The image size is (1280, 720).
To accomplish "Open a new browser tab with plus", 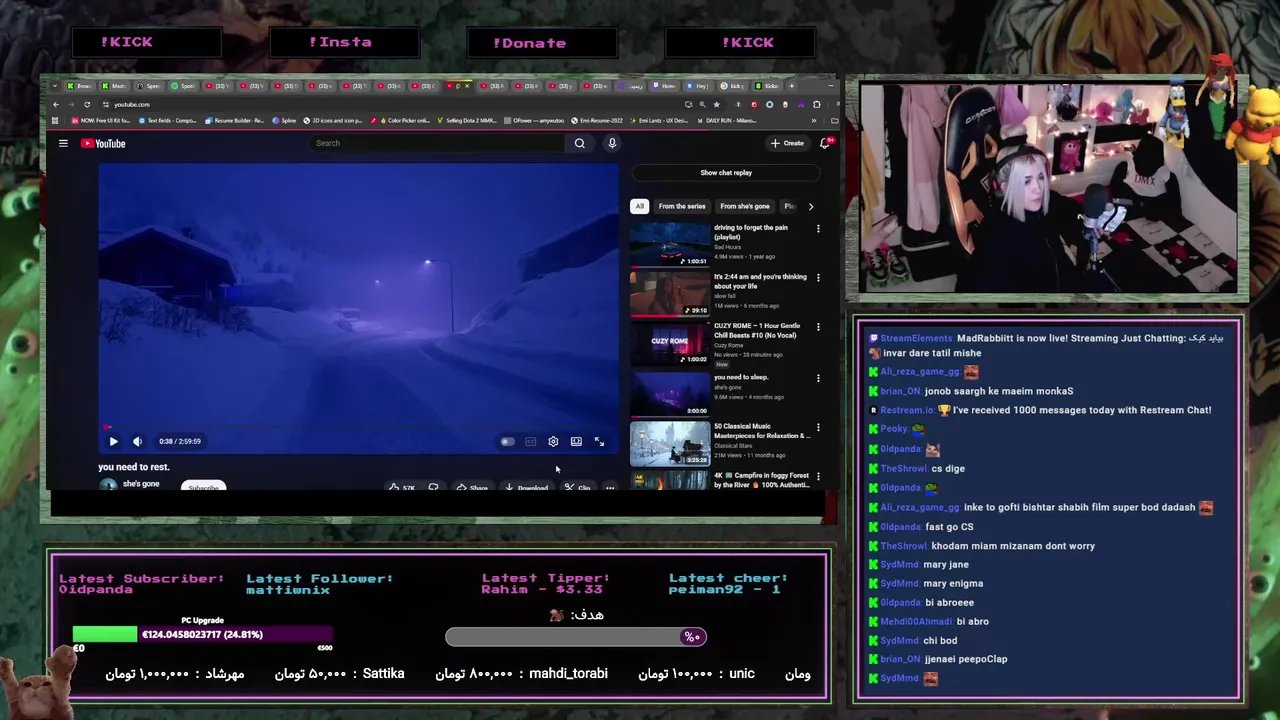I will [791, 86].
